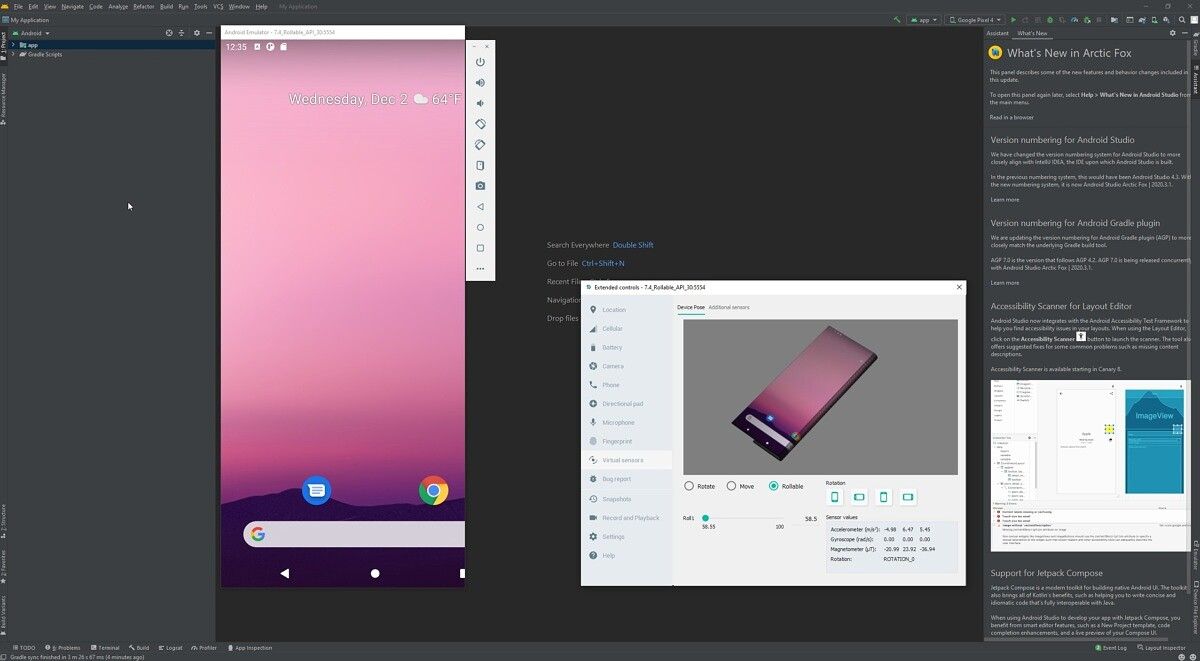Take a screenshot with the camera icon
Viewport: 1200px width, 661px height.
click(x=480, y=185)
